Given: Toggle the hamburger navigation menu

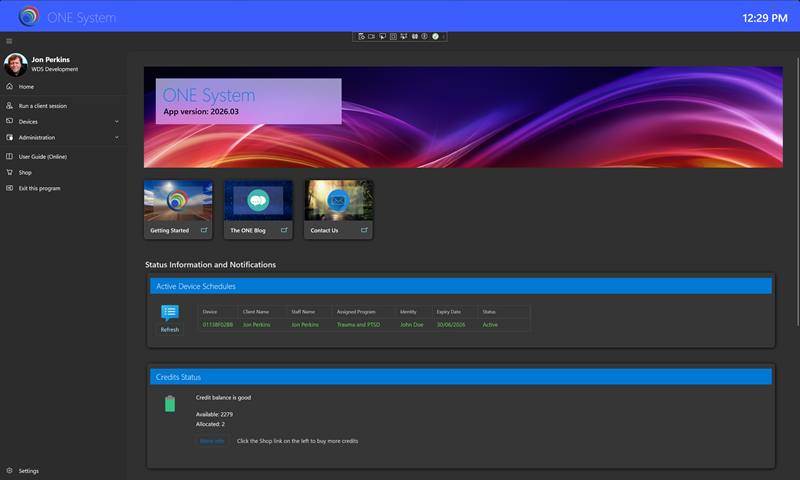Looking at the screenshot, I should [x=9, y=41].
